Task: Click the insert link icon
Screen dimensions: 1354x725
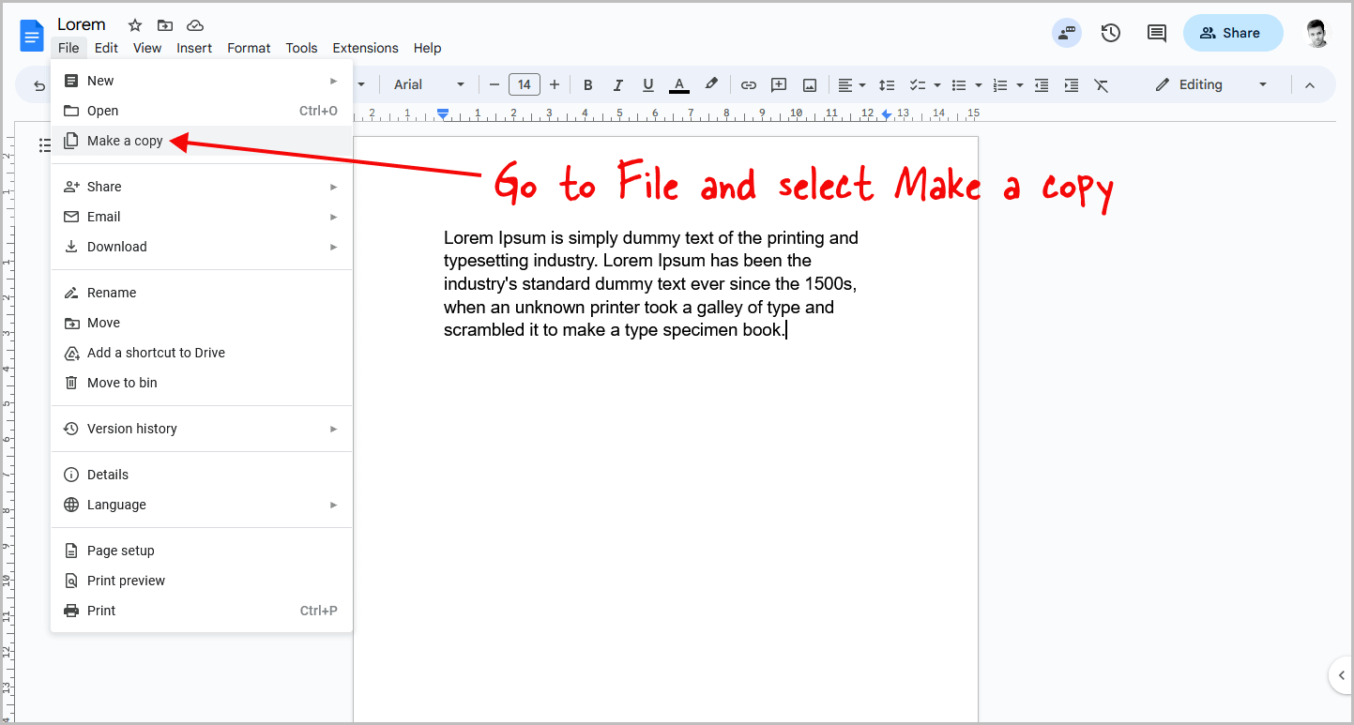Action: pos(748,85)
